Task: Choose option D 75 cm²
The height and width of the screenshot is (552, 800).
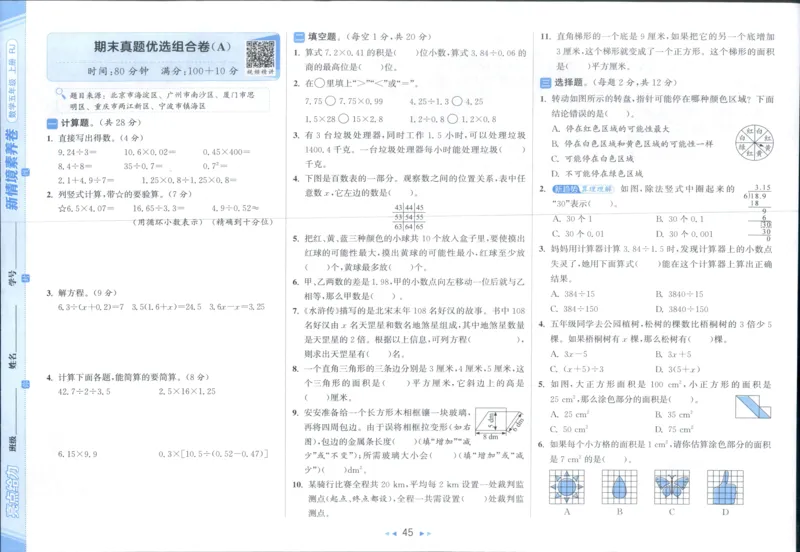Action: [674, 429]
